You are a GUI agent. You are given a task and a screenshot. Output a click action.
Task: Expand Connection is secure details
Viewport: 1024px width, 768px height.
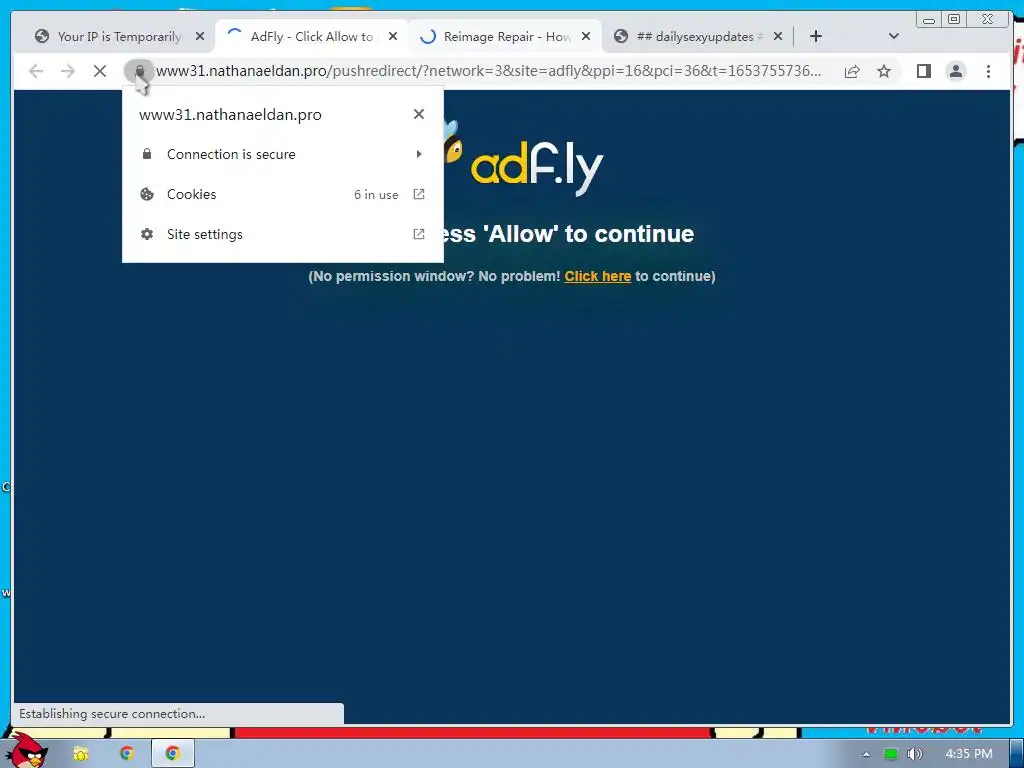(283, 154)
